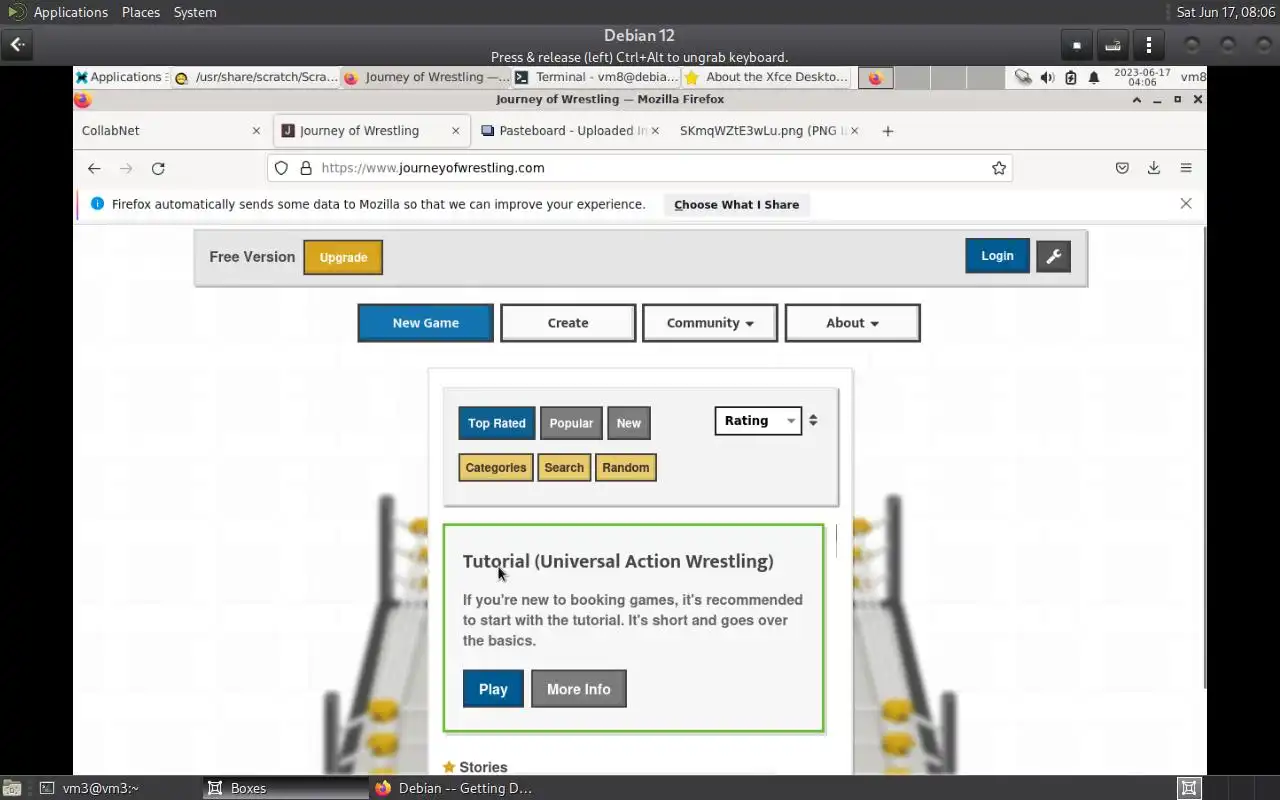The width and height of the screenshot is (1280, 800).
Task: Play the Tutorial game
Action: 493,689
